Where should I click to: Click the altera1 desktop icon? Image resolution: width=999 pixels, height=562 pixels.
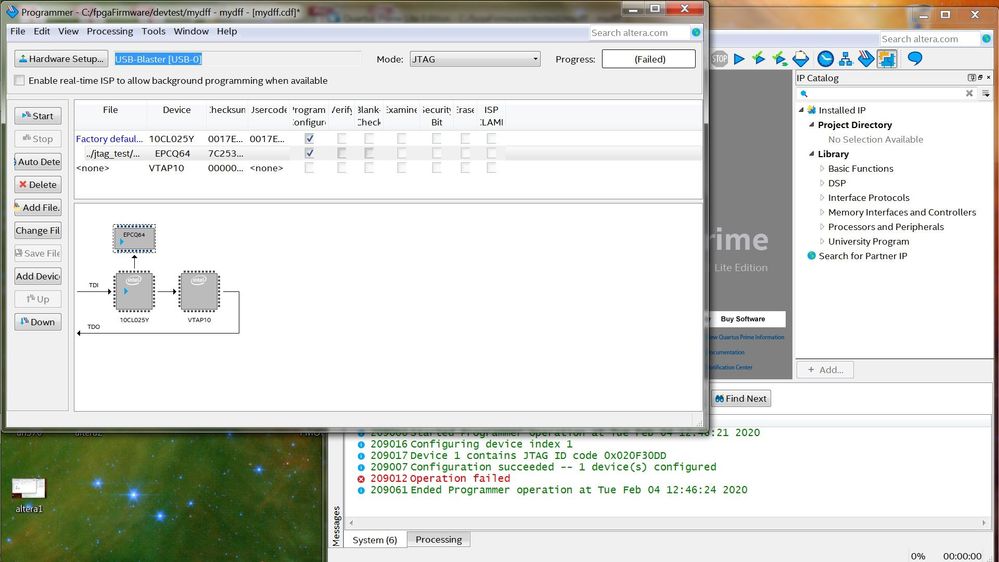28,489
